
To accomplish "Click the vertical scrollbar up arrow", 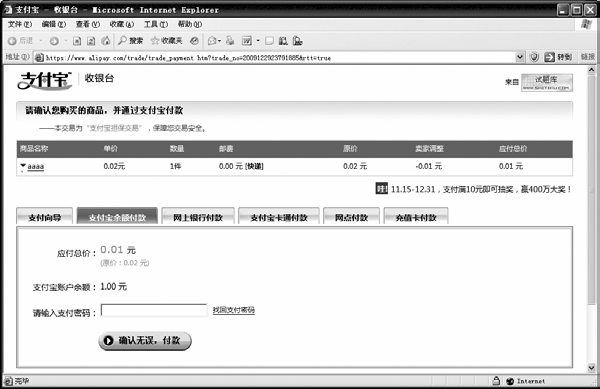I will 591,70.
